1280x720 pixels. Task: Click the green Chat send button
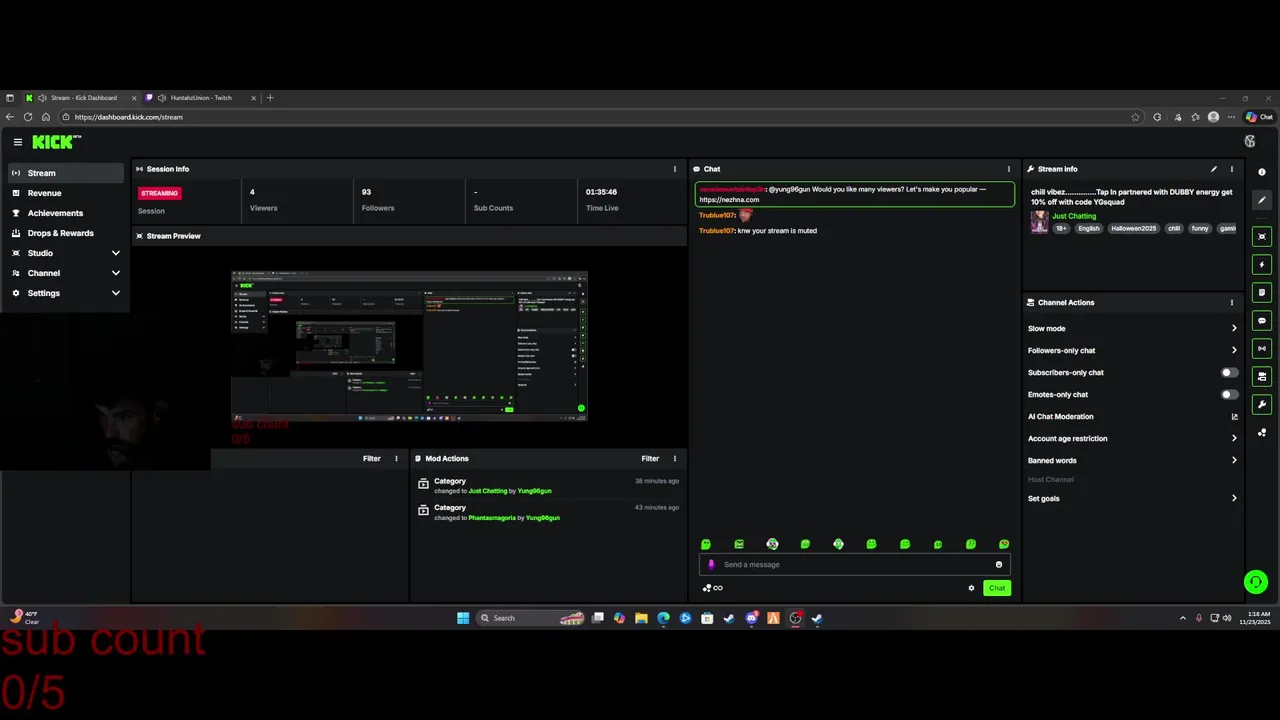tap(997, 588)
